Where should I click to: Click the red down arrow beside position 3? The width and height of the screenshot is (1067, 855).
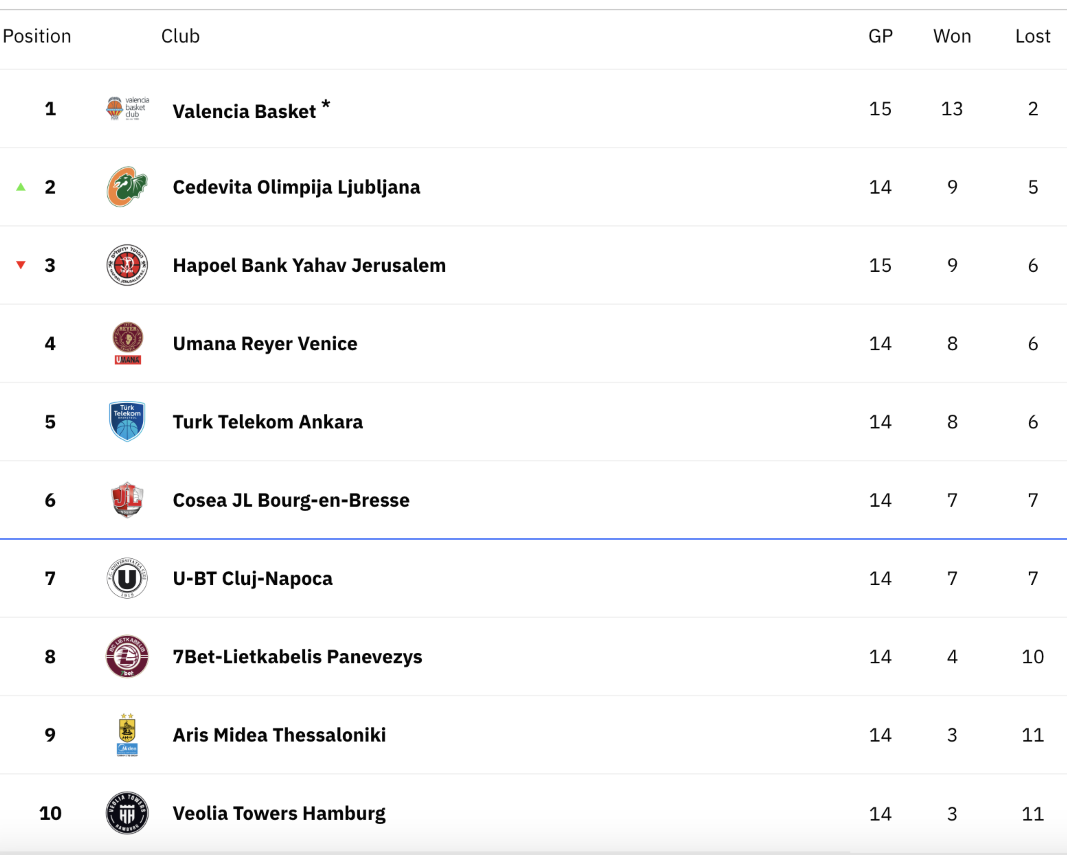(21, 265)
